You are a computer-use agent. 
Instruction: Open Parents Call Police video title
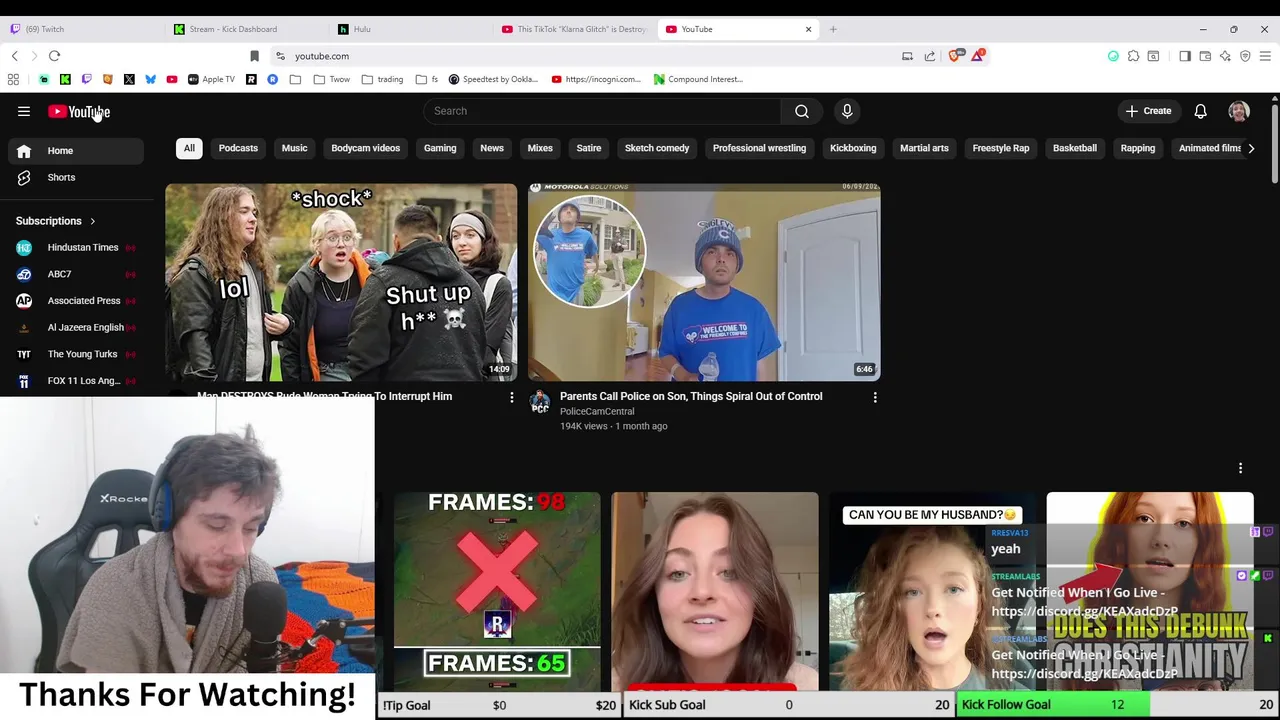click(691, 396)
